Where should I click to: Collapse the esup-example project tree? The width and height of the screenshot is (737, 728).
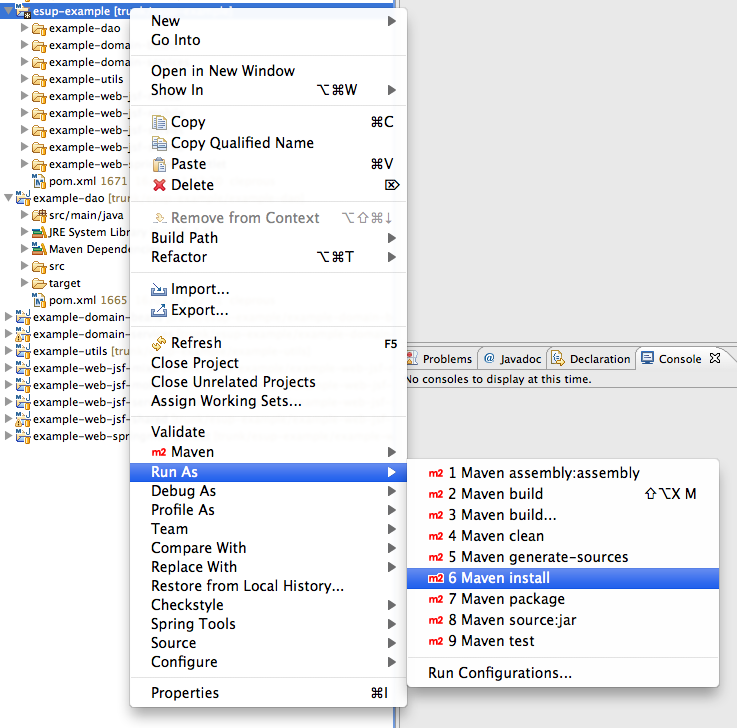[x=9, y=11]
